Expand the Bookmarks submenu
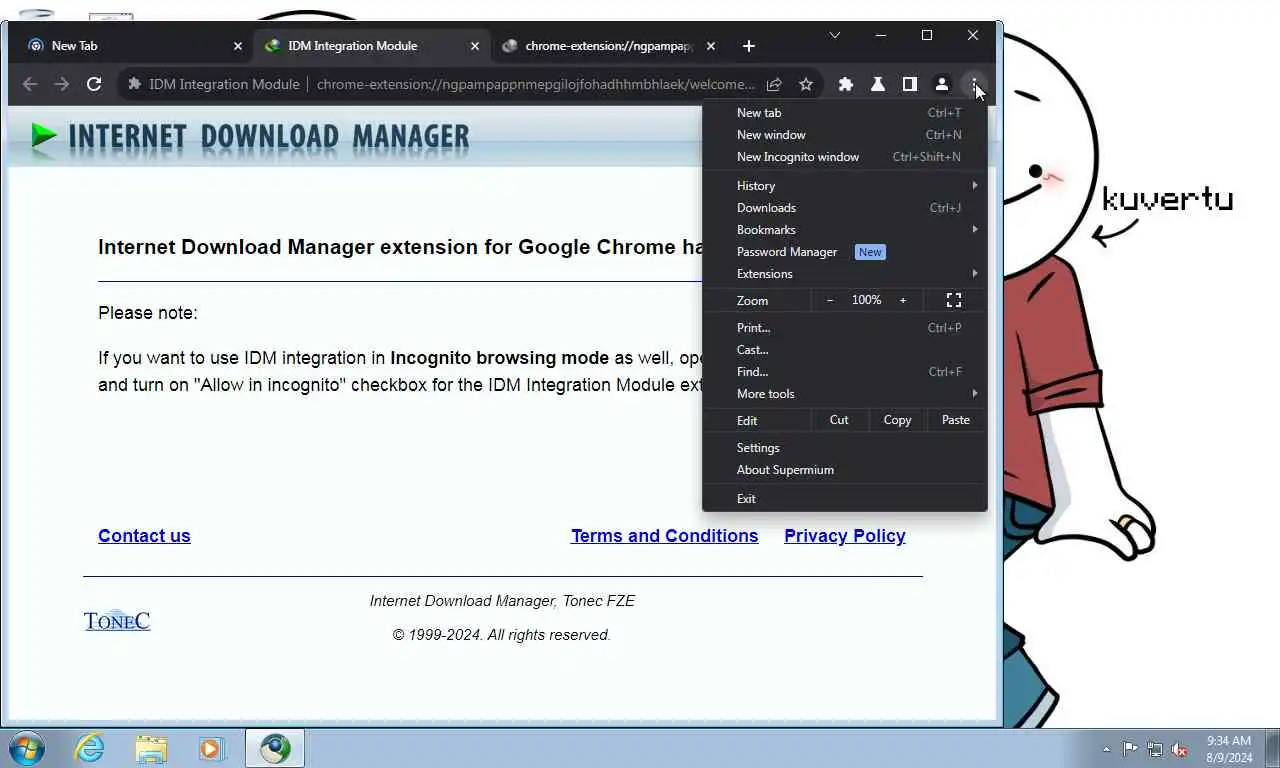 click(845, 230)
